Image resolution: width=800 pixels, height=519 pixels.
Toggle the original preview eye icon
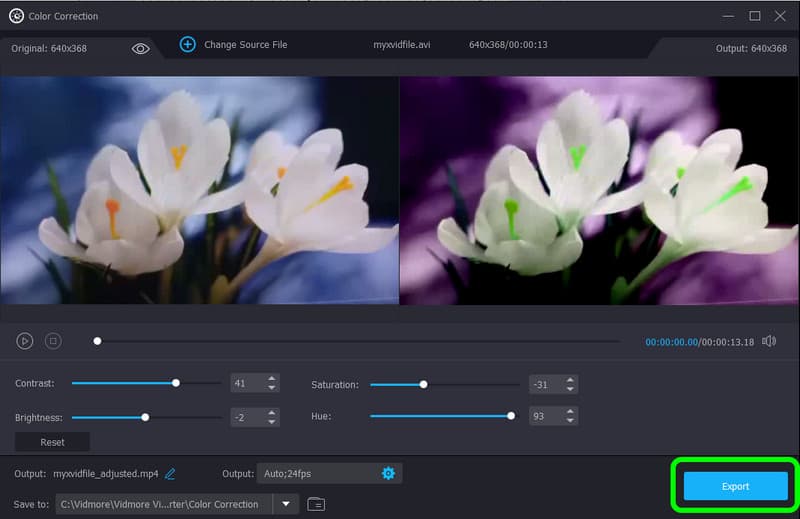click(141, 48)
